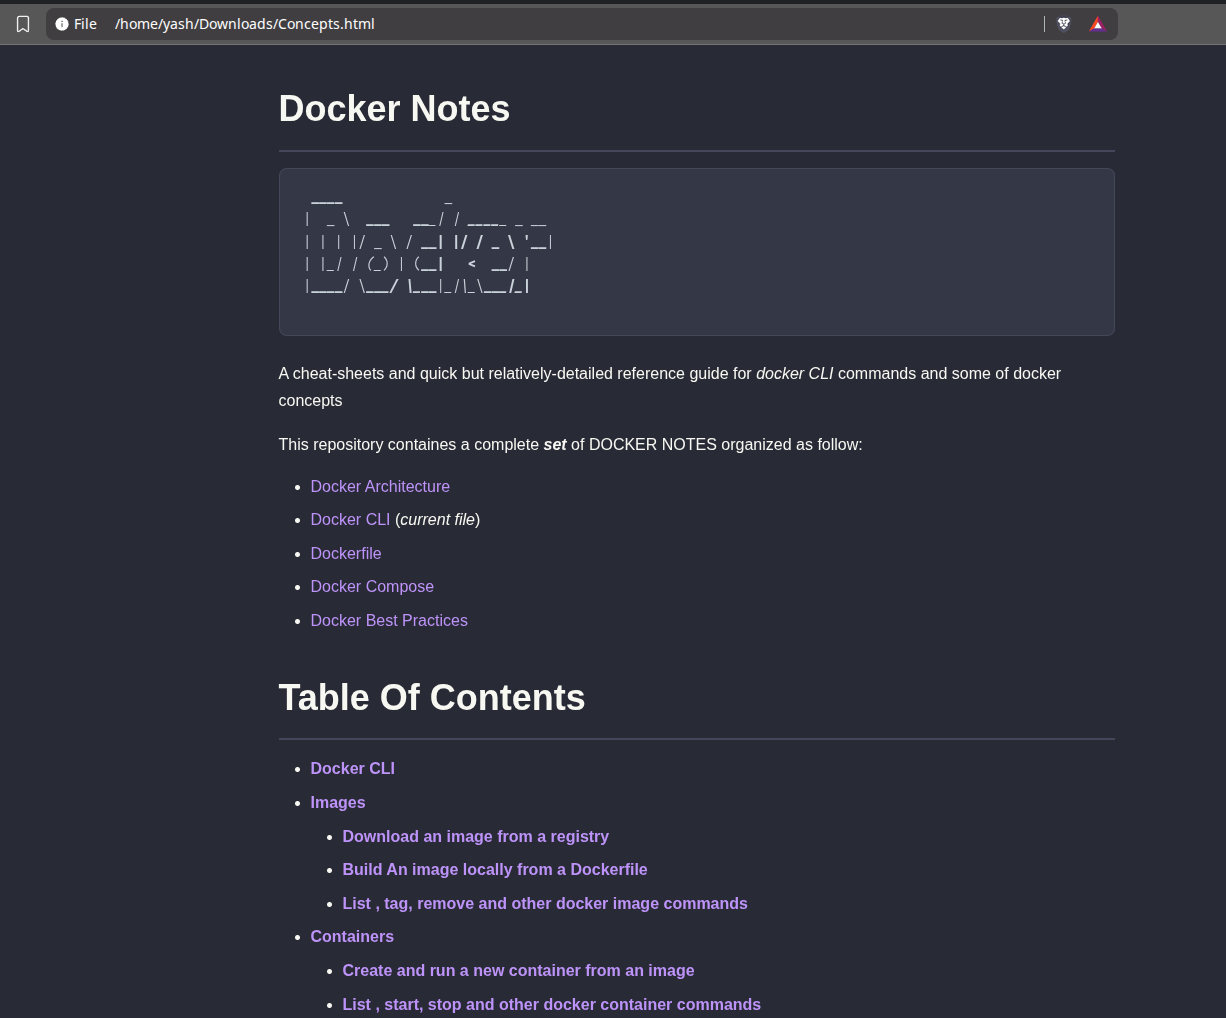
Task: Open the Docker Best Practices link
Action: click(389, 620)
